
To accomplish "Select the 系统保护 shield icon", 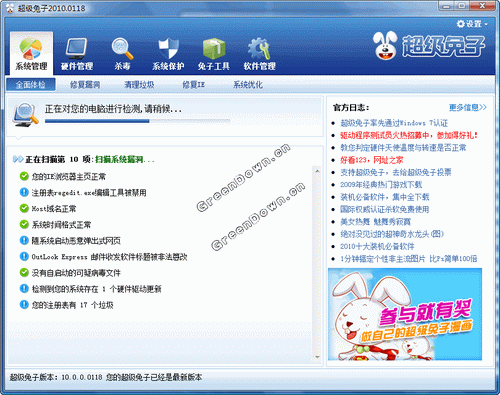I will pyautogui.click(x=168, y=48).
